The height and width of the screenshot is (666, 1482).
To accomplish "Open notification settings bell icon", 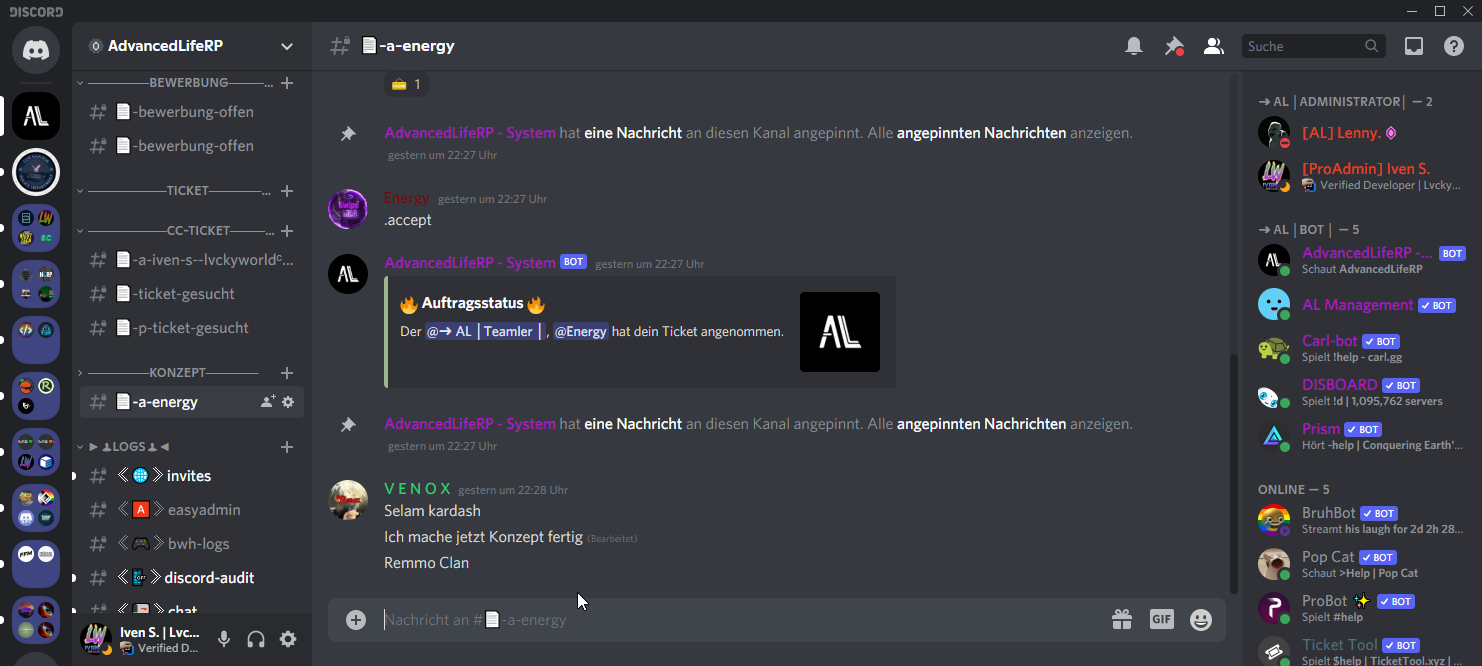I will coord(1134,46).
